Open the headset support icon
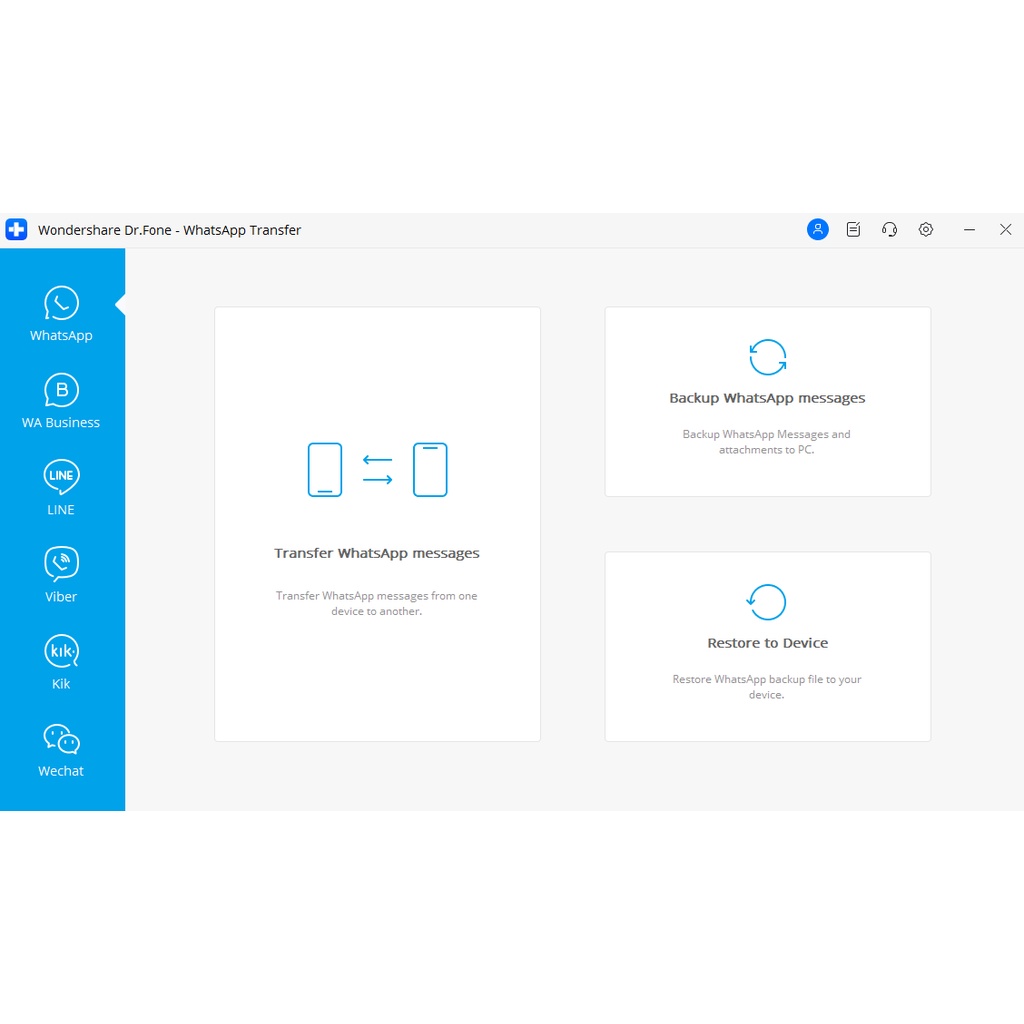Image resolution: width=1024 pixels, height=1024 pixels. [x=889, y=230]
